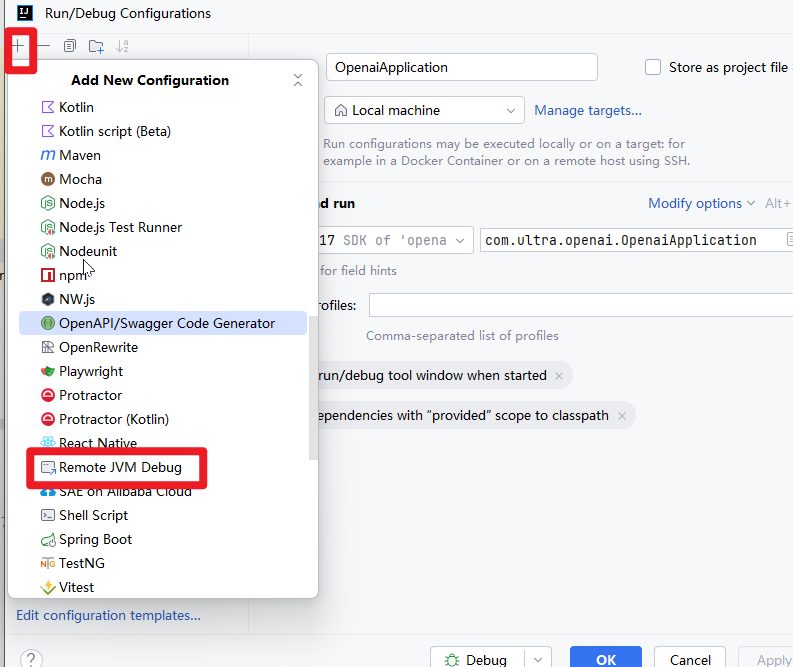This screenshot has height=667, width=793.
Task: Open help with the question mark button
Action: [x=31, y=658]
